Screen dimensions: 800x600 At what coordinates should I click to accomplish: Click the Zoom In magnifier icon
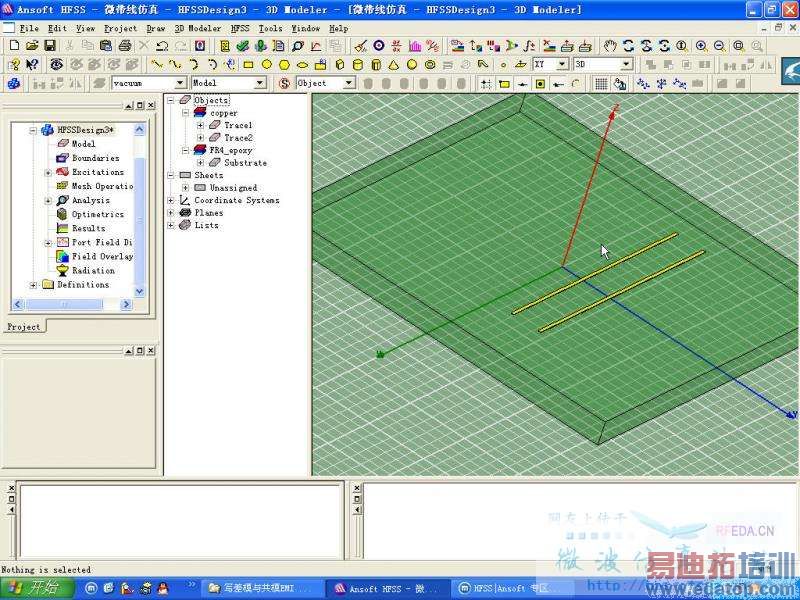pos(702,46)
